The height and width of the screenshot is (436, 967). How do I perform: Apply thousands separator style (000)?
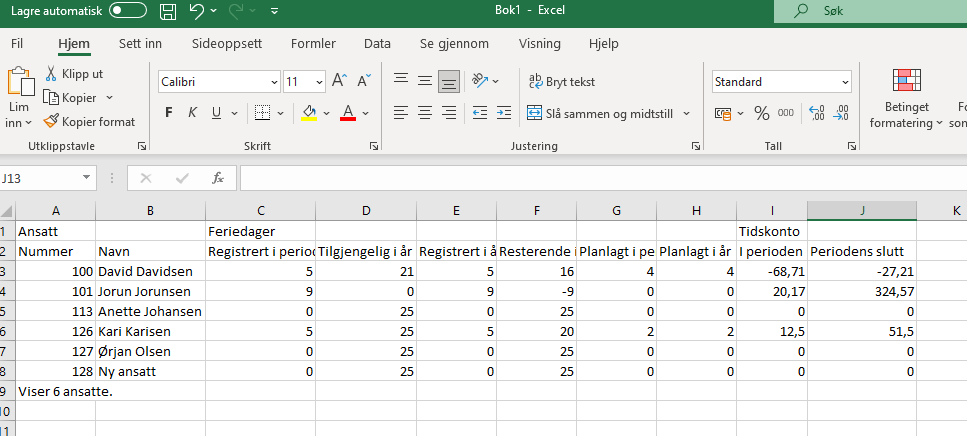[786, 113]
